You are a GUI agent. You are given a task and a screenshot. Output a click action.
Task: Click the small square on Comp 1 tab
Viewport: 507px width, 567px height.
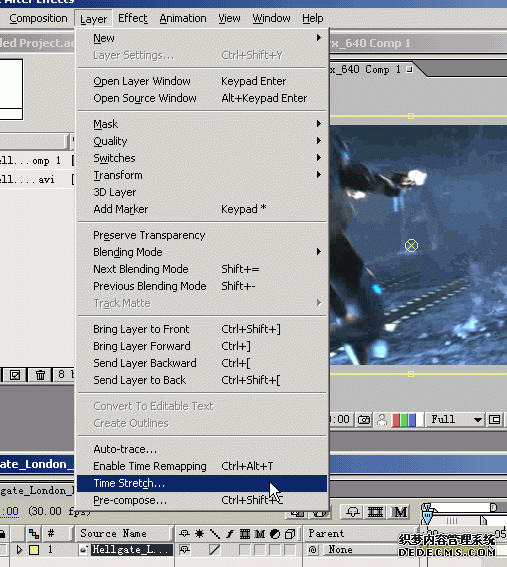(409, 69)
